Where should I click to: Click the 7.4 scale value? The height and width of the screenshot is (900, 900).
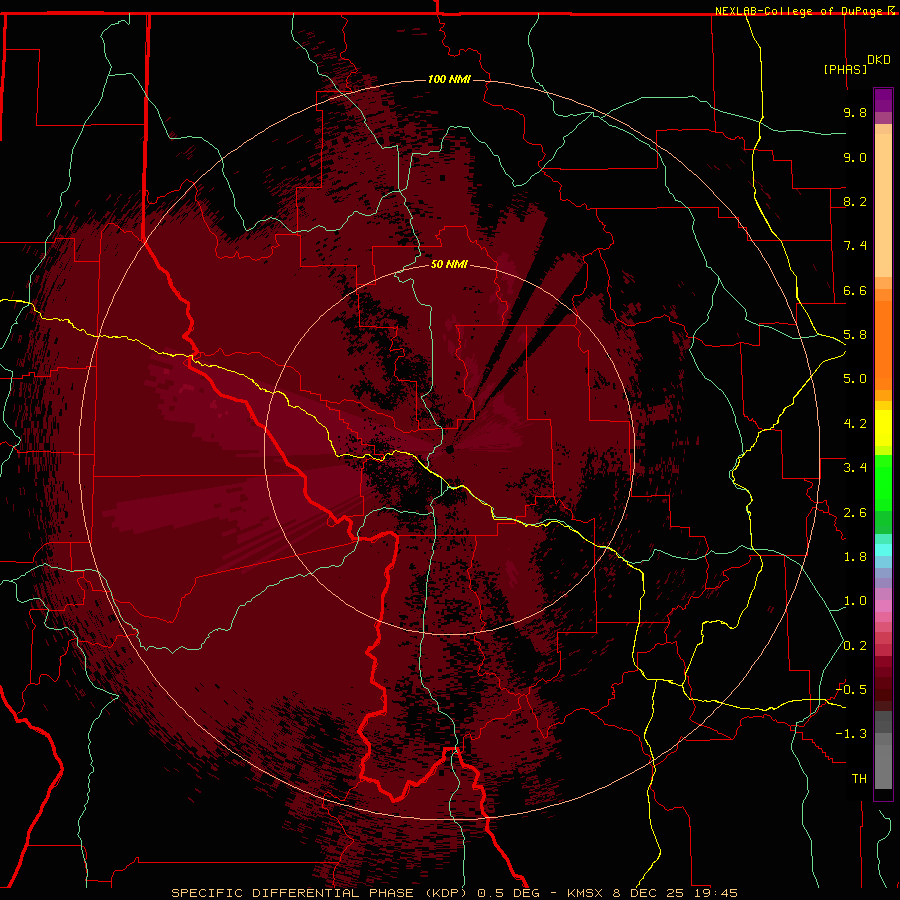point(855,246)
